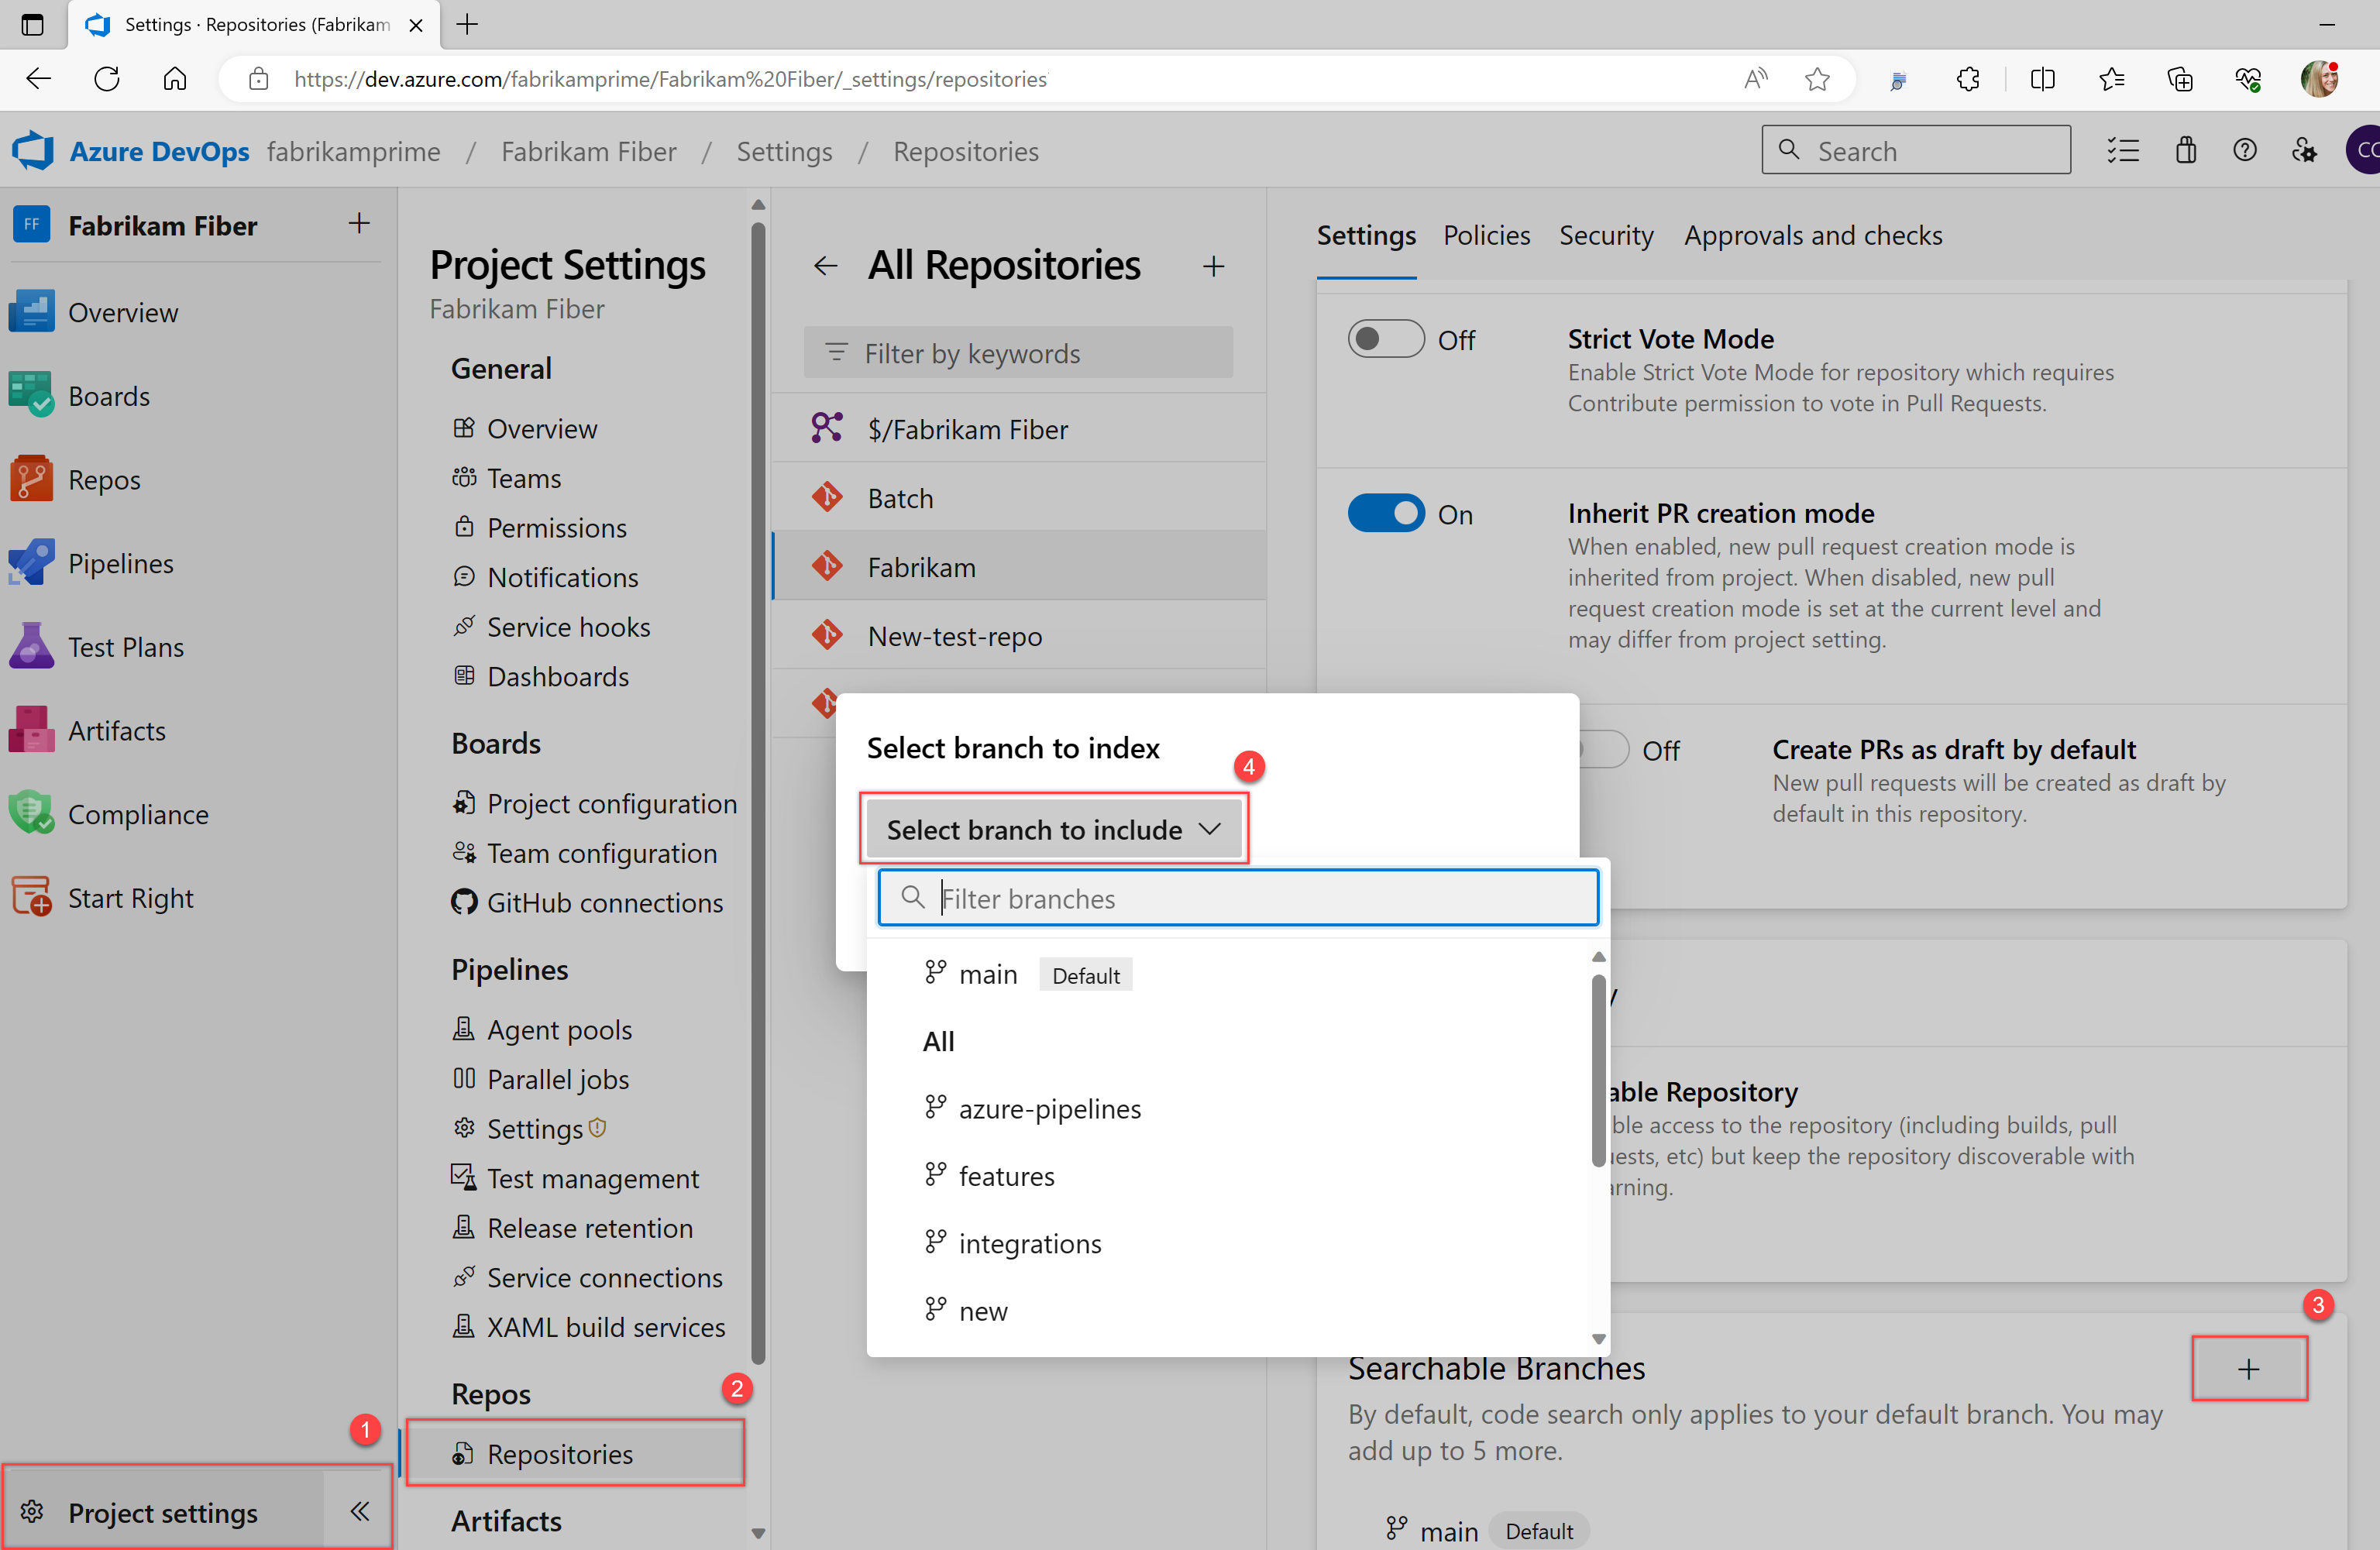Click add repository plus button top
Screen dimensions: 2380x1550
[x=1214, y=265]
